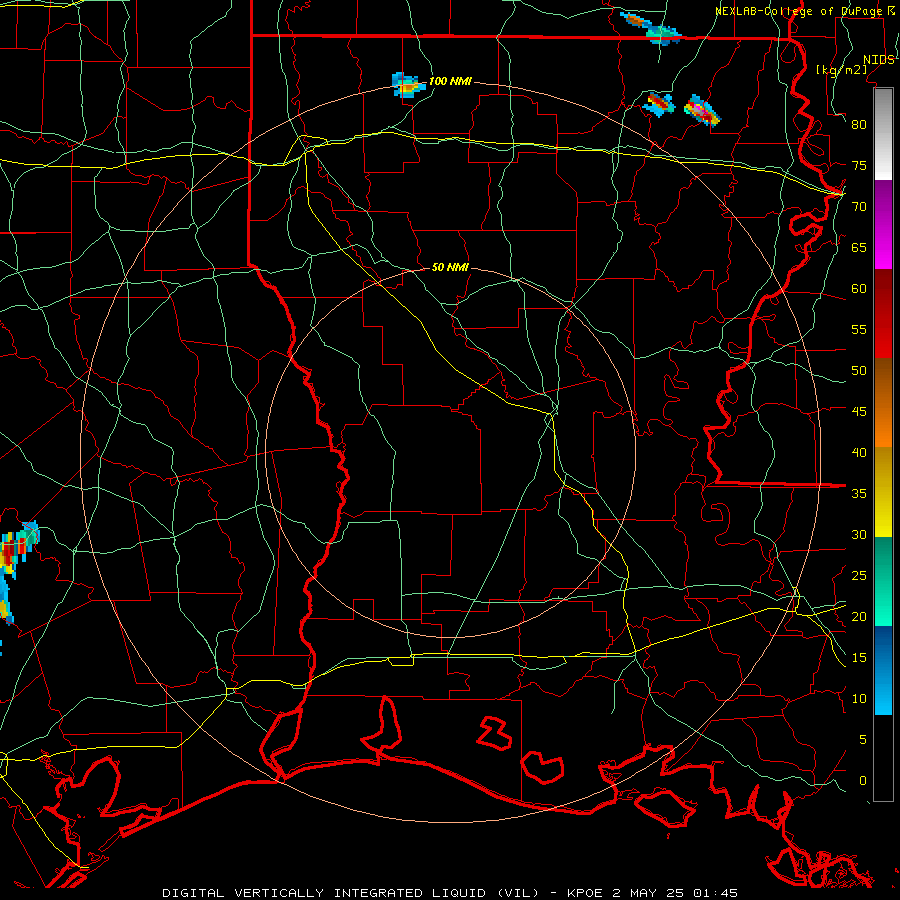The width and height of the screenshot is (900, 900).
Task: Click the "30" value on the color scale
Action: 859,534
